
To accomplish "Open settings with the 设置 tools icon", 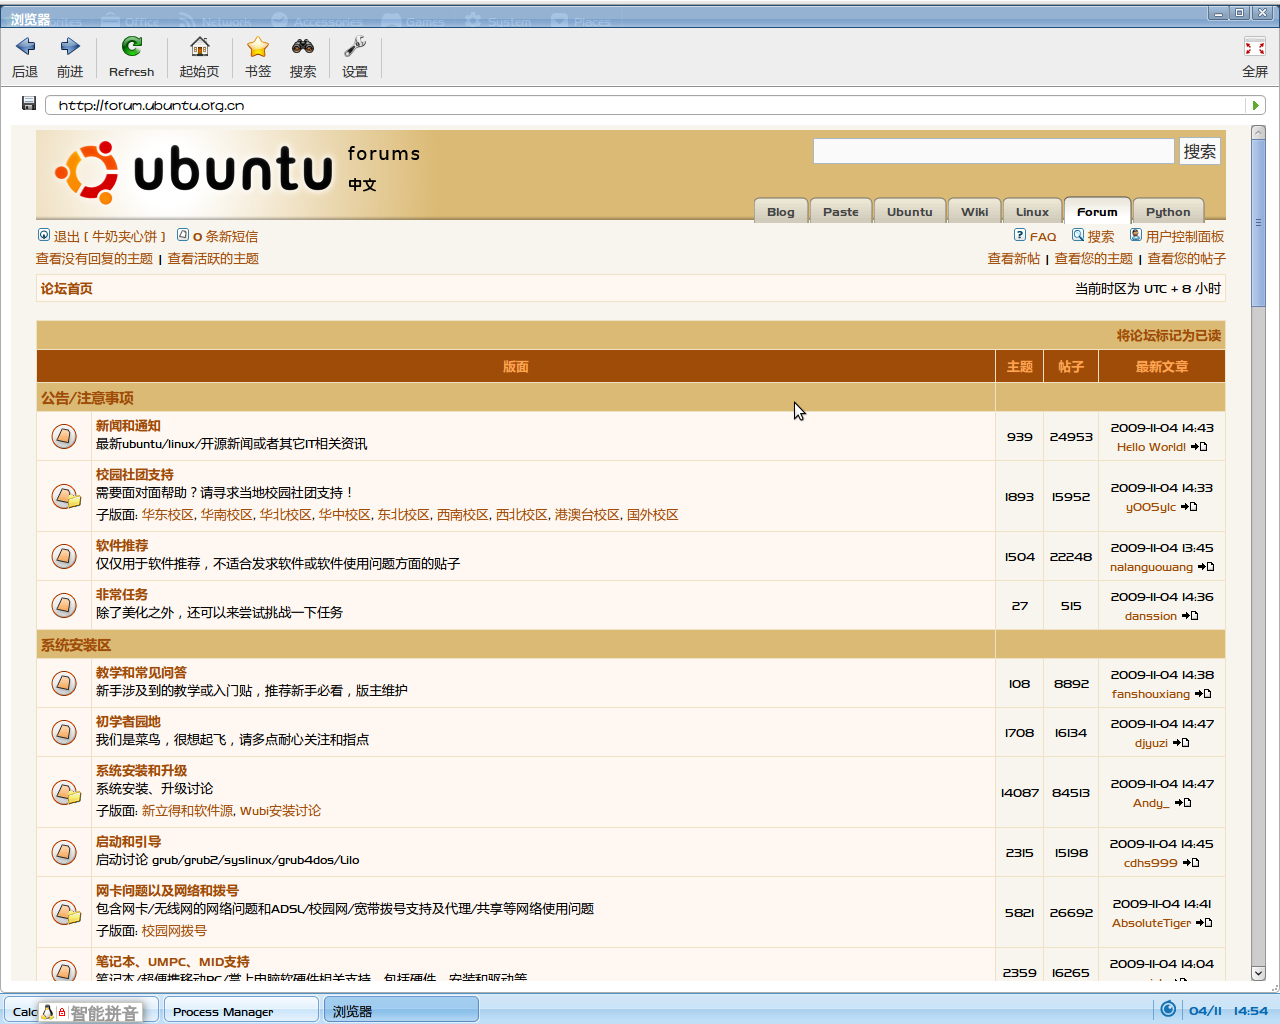I will coord(355,46).
